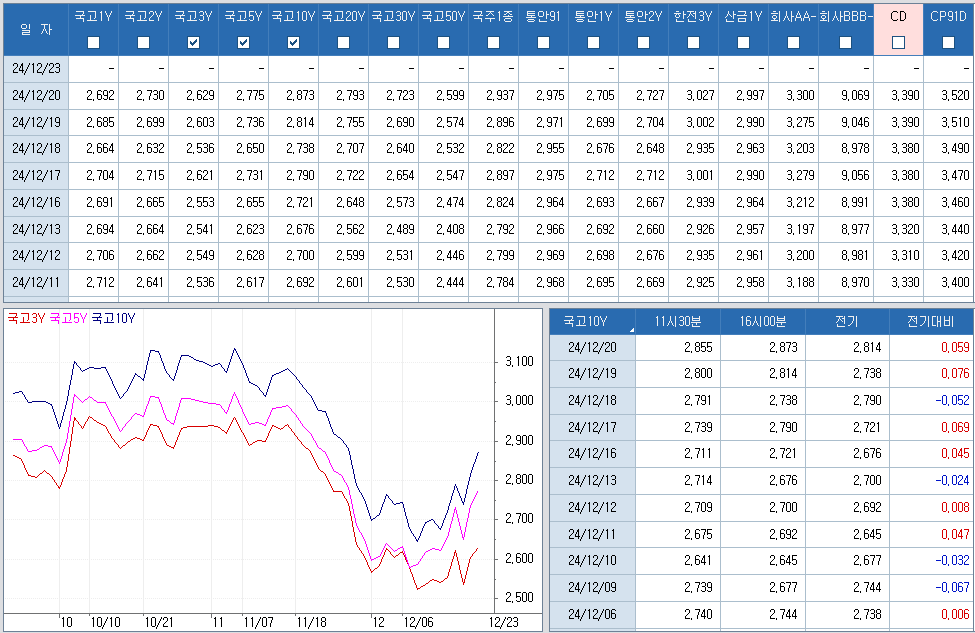This screenshot has width=975, height=633.
Task: Select 24/12/18 date in 국고10Y detail table
Action: click(x=592, y=400)
